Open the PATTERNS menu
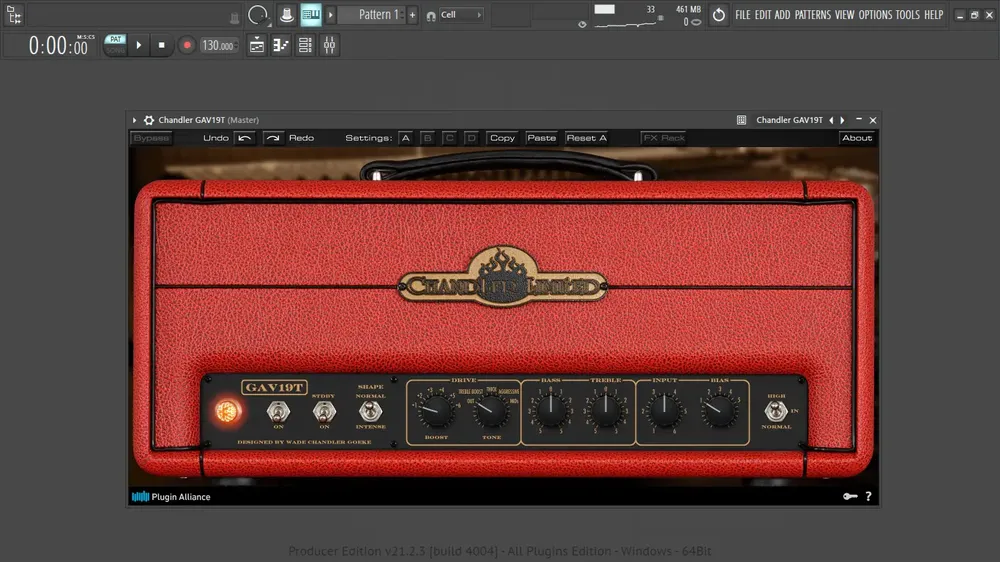Image resolution: width=1000 pixels, height=562 pixels. click(812, 15)
